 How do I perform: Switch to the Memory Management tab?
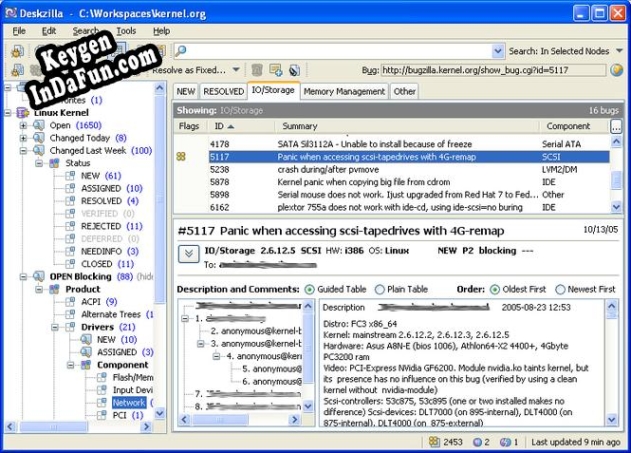344,91
